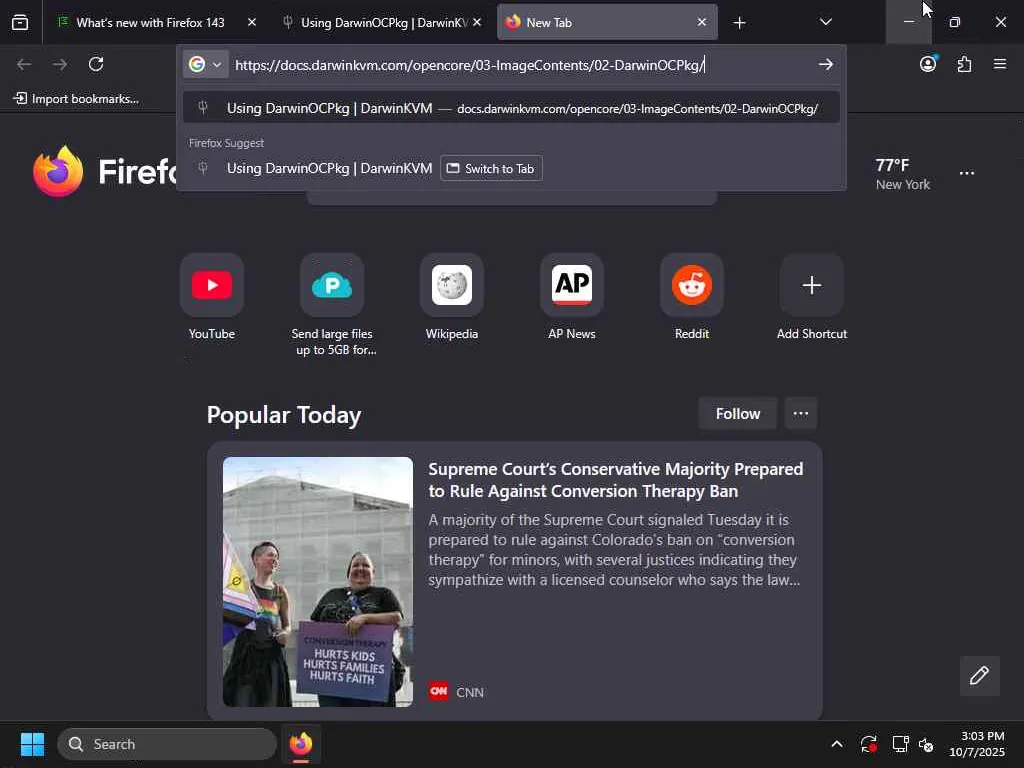Click the customize new tab pencil icon

click(x=980, y=675)
